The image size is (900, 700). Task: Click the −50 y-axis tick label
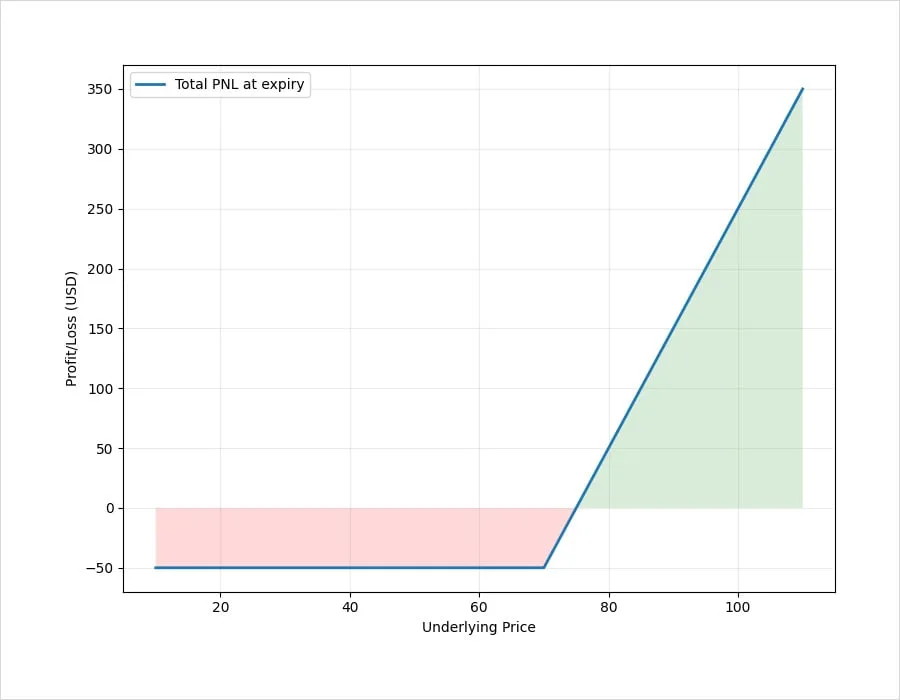pos(99,568)
